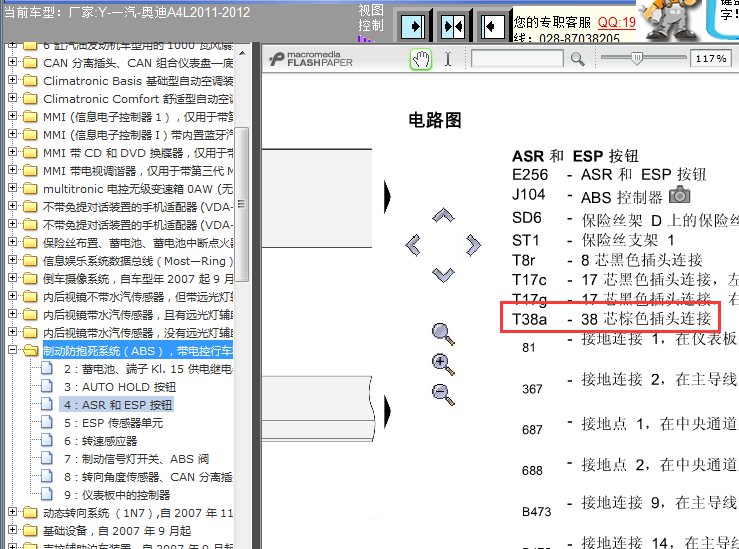
Task: Pan diagram left with the left arrow
Action: pos(413,245)
